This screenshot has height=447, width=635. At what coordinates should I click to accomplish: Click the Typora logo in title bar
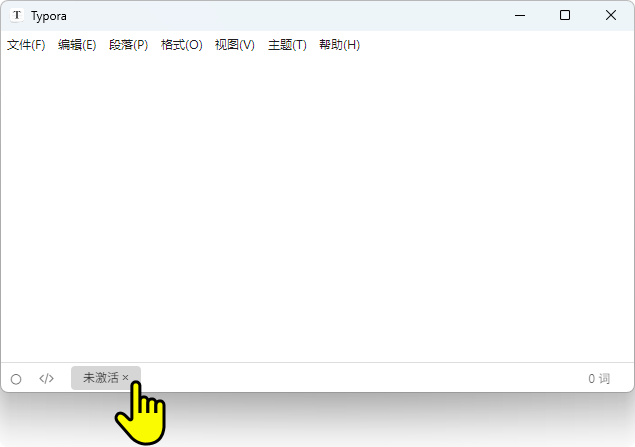(x=16, y=16)
